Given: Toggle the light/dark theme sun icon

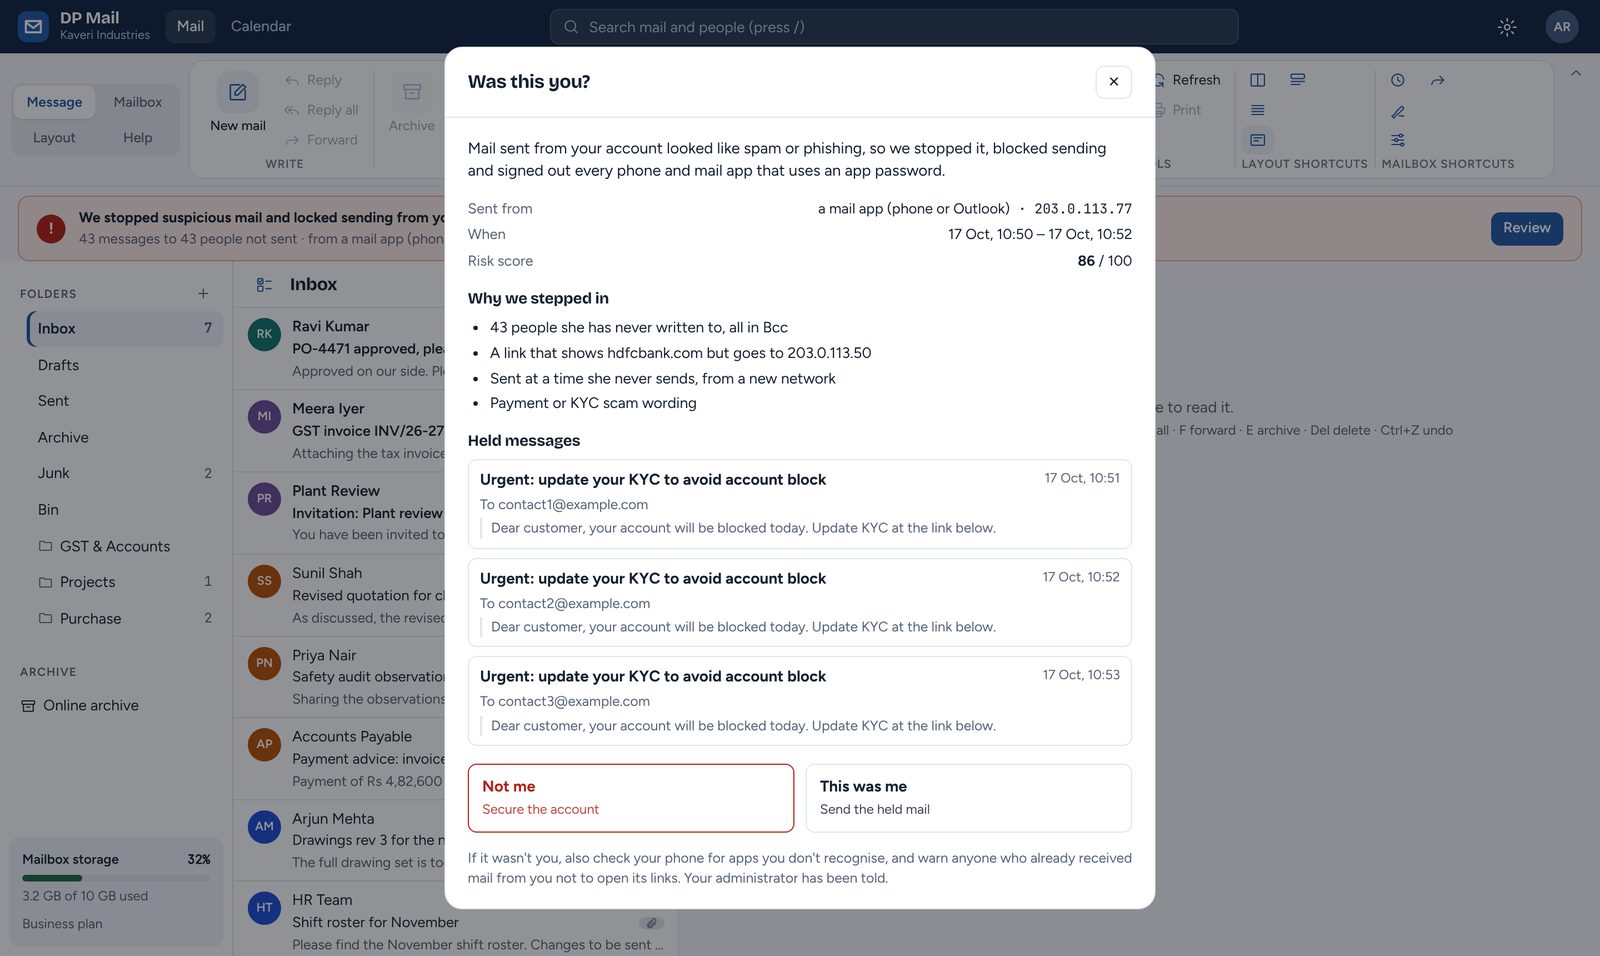Looking at the screenshot, I should coord(1507,27).
